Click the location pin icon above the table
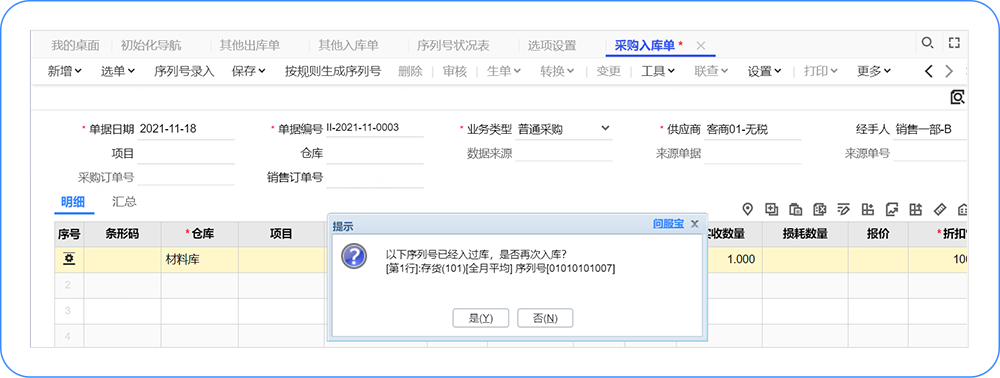Viewport: 1000px width, 378px height. [748, 209]
